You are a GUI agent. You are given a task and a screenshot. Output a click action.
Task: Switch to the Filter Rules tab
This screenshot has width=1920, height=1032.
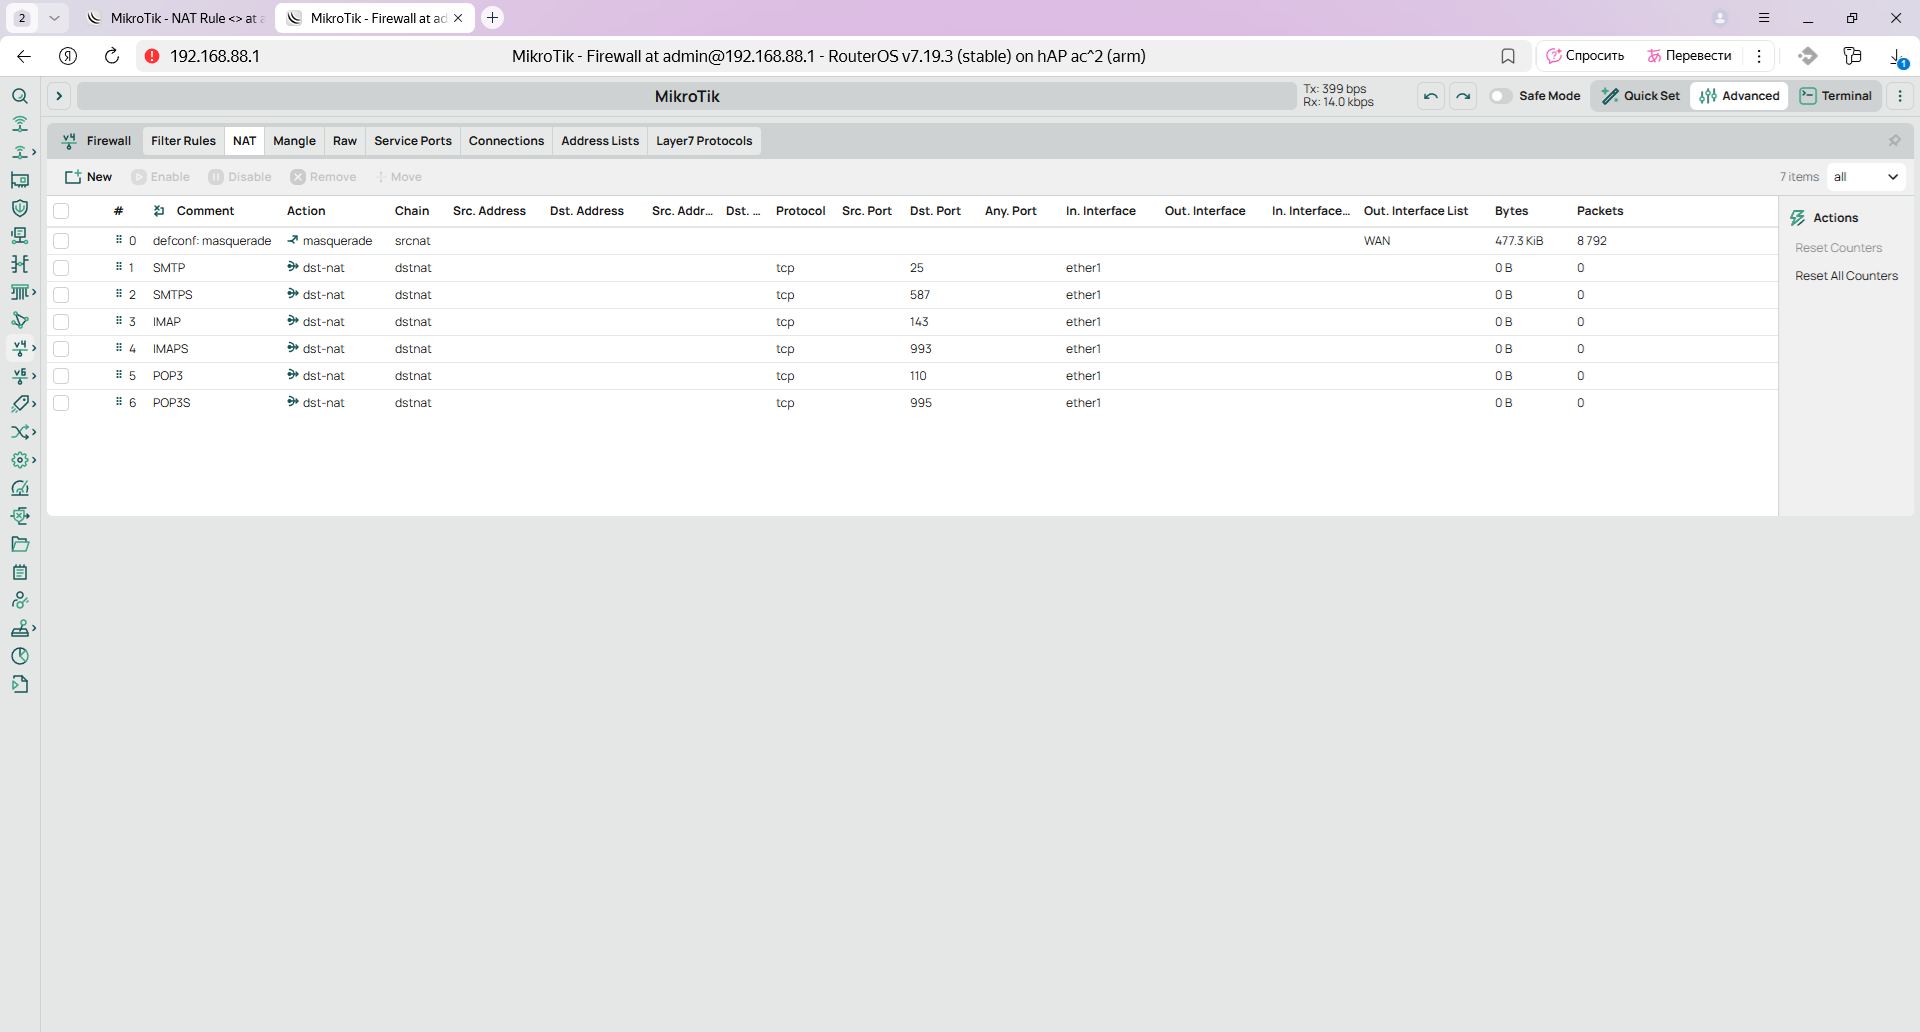(x=183, y=141)
